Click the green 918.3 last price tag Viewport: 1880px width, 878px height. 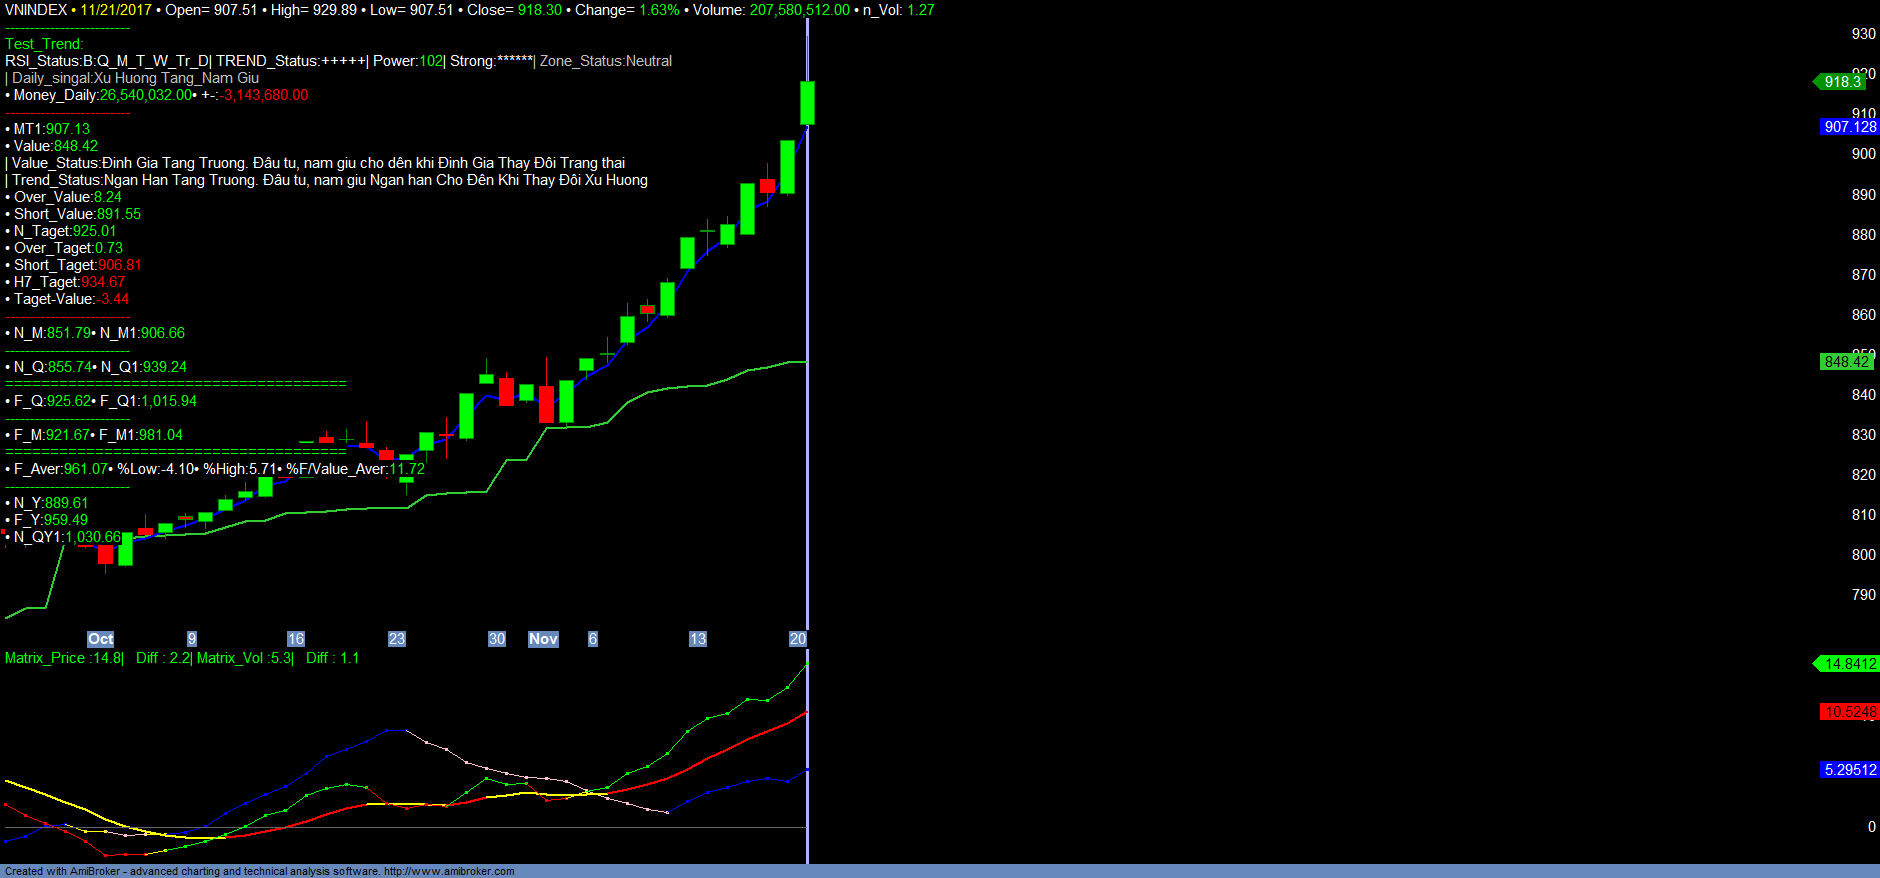1841,82
